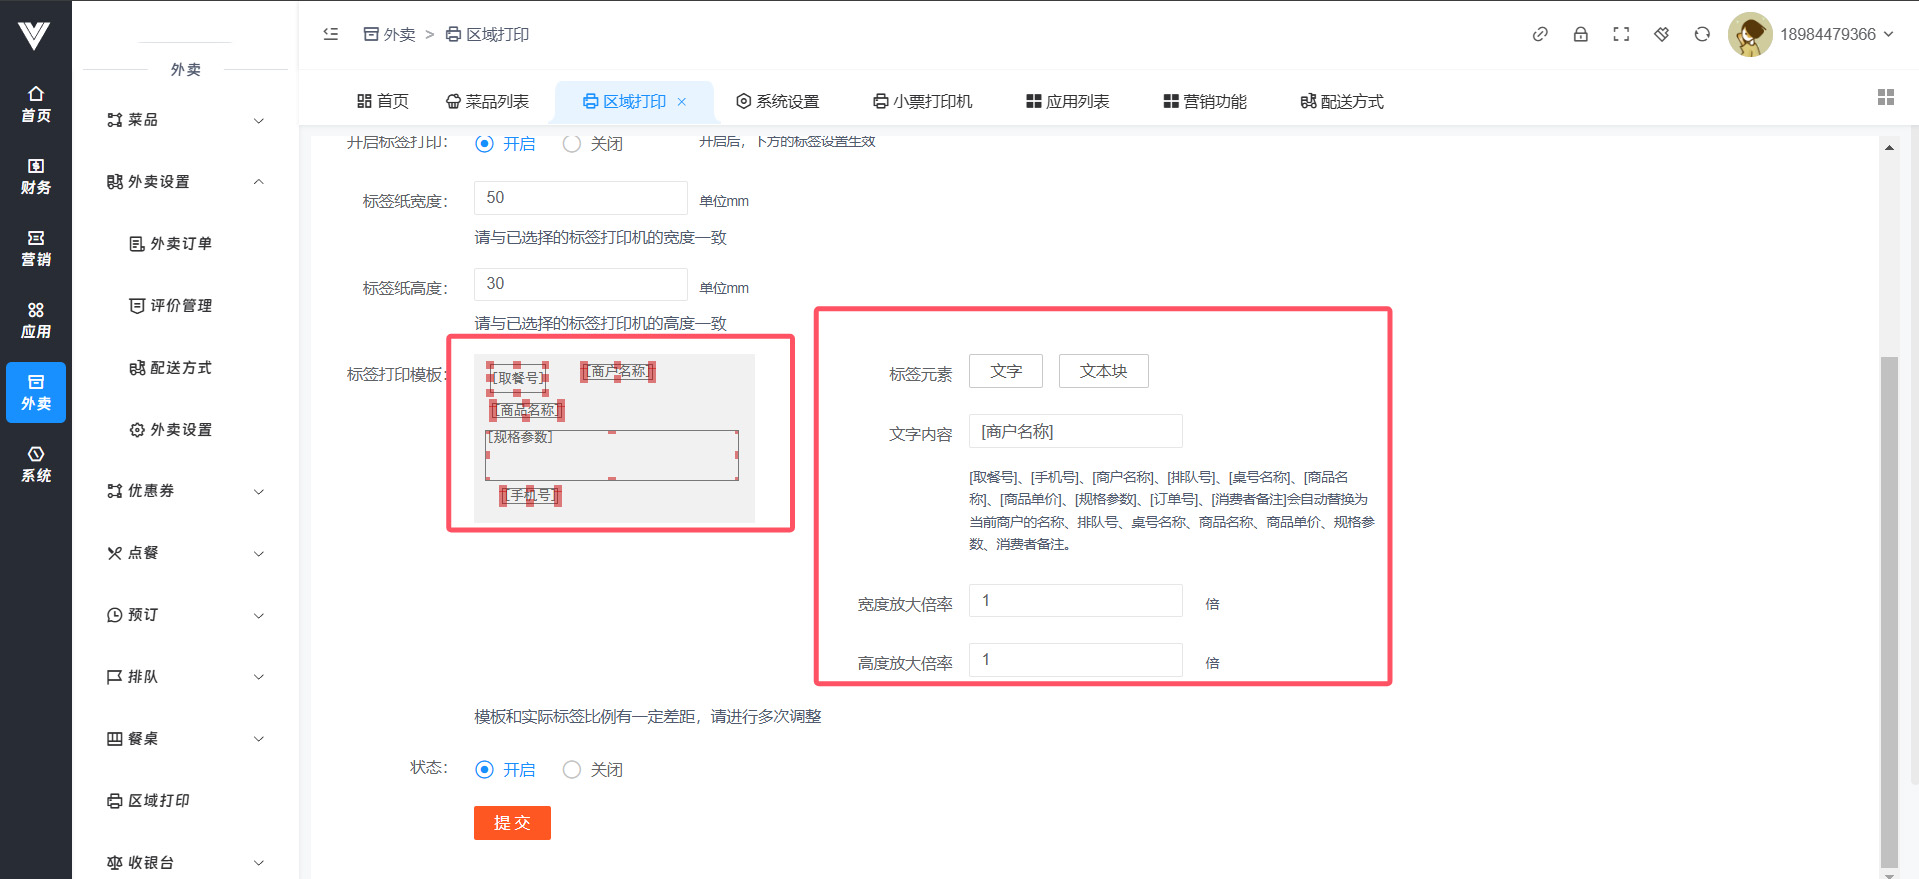
Task: Switch to the 小票打印机 tab
Action: pos(922,101)
